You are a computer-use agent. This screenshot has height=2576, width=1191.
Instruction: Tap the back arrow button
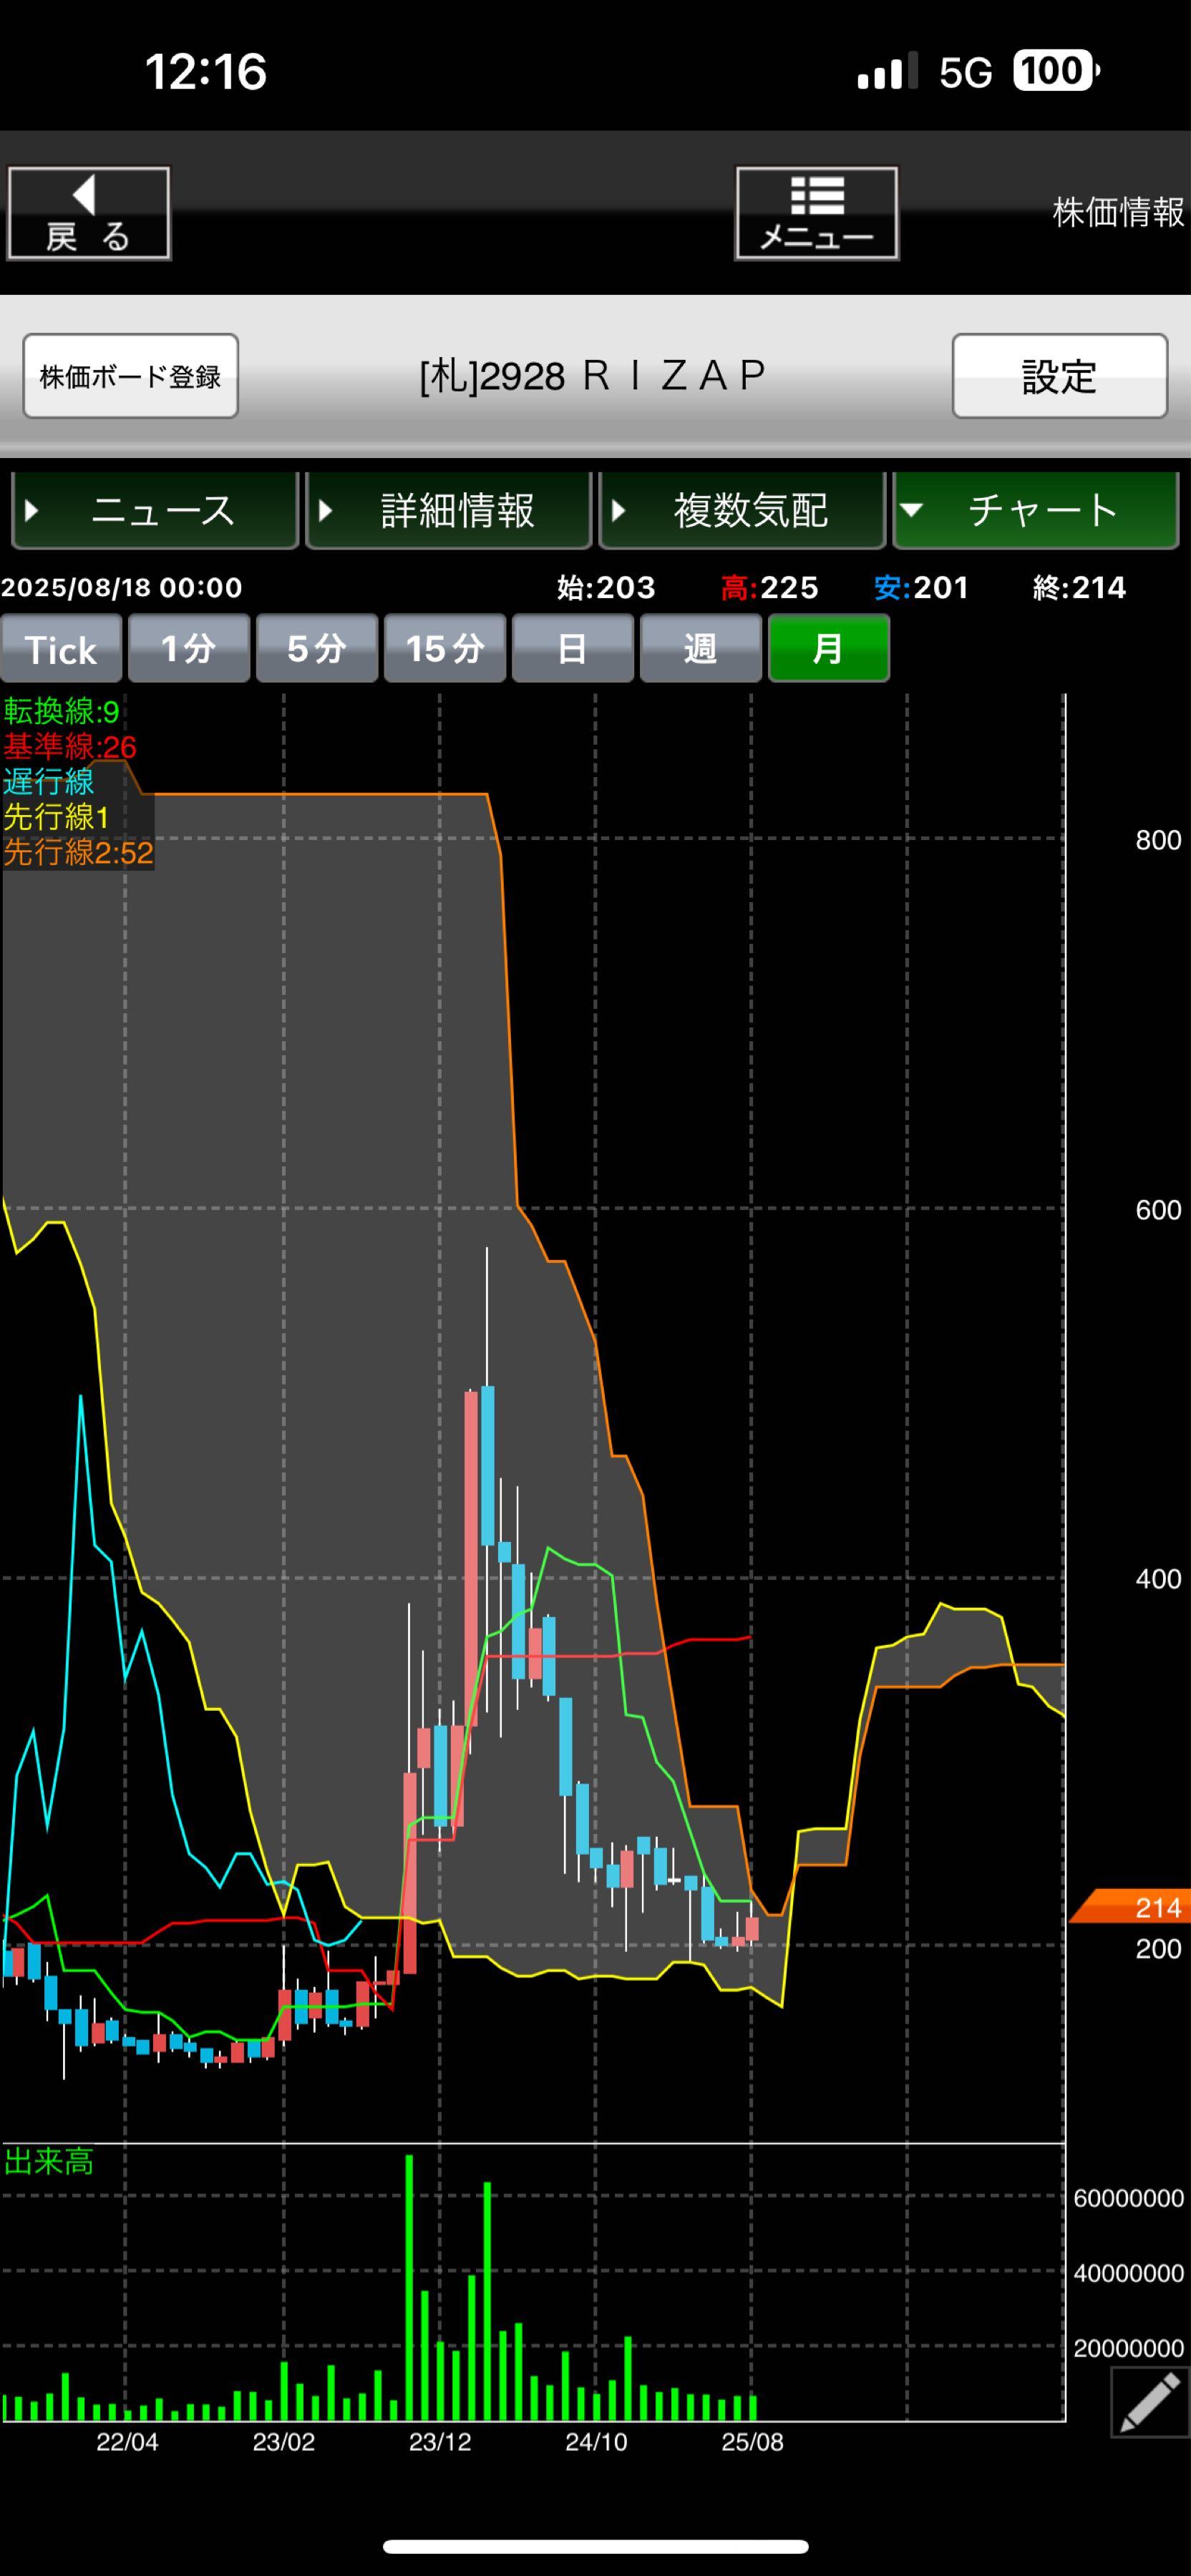(x=89, y=213)
